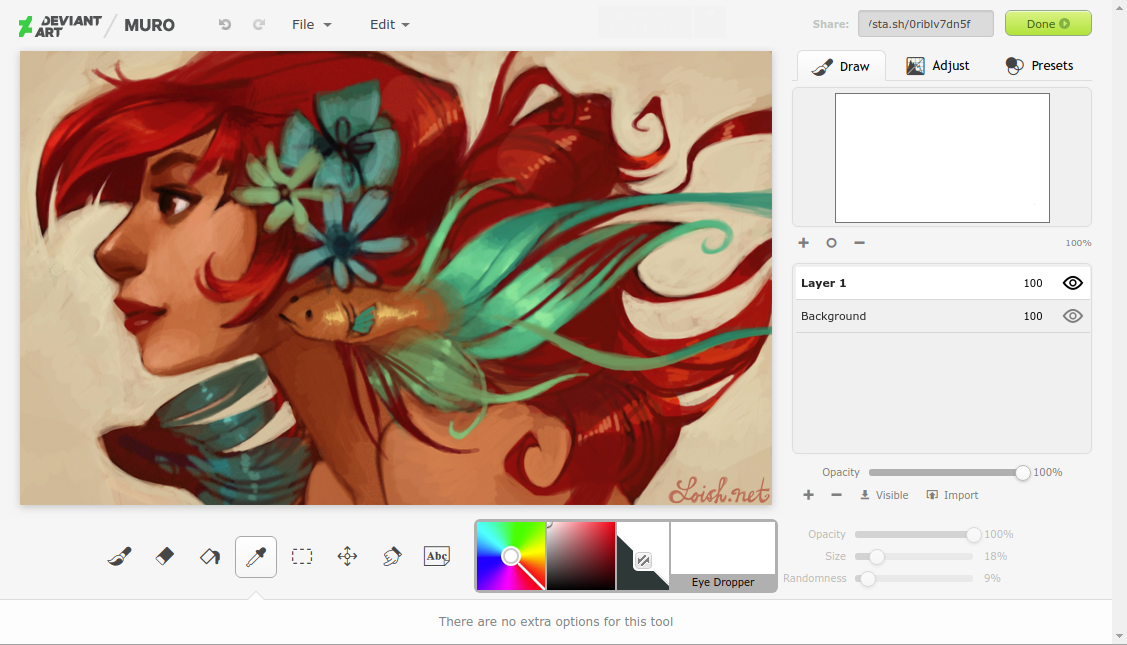Screen dimensions: 1127x645
Task: Delete layer with minus icon below layers
Action: coord(836,495)
